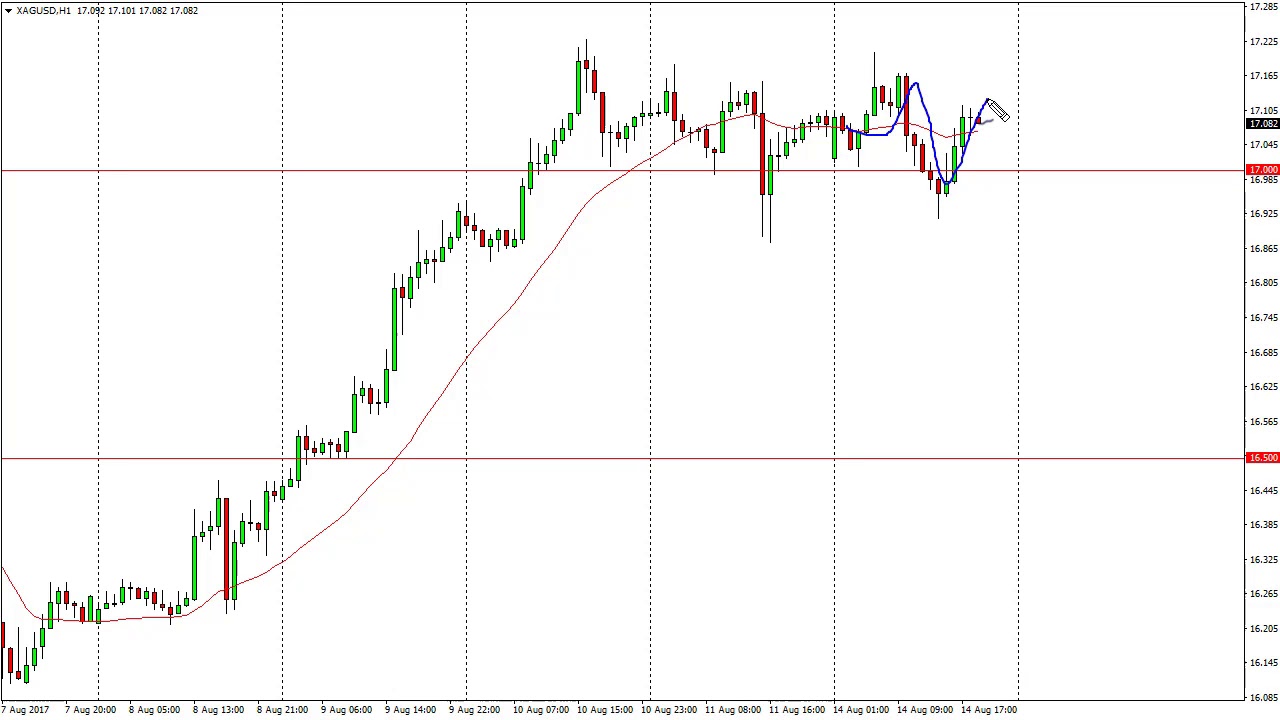
Task: Click the 14 Aug 17:00 time label
Action: 989,711
